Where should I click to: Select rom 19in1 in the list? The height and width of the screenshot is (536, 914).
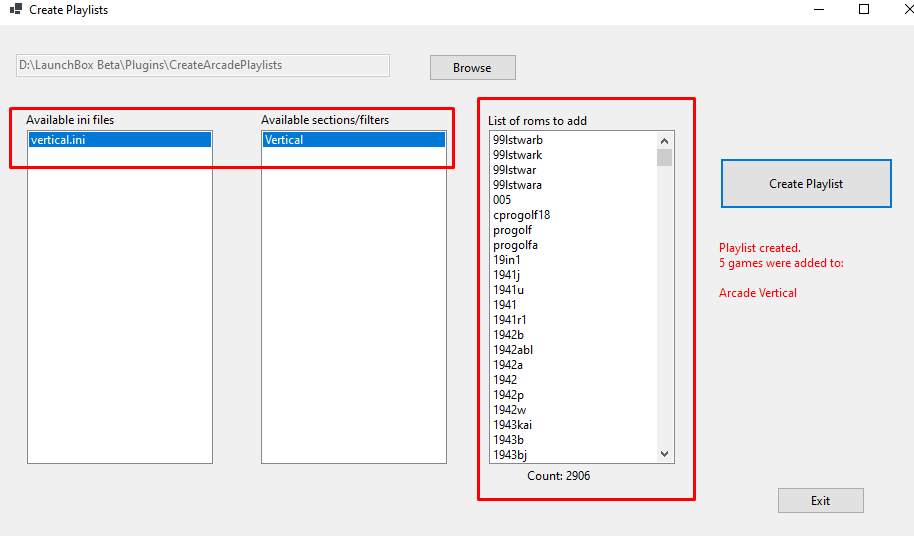tap(507, 260)
